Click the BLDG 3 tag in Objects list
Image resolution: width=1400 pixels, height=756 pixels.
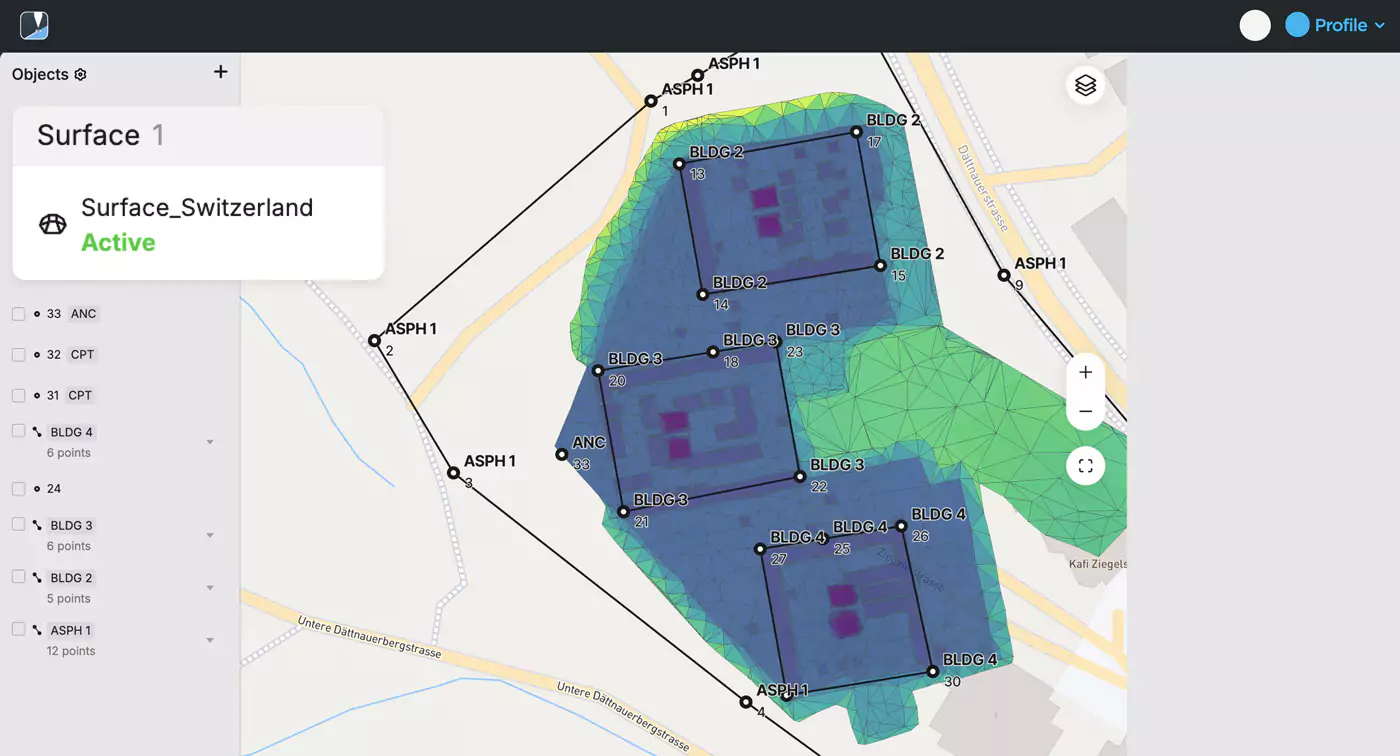72,526
